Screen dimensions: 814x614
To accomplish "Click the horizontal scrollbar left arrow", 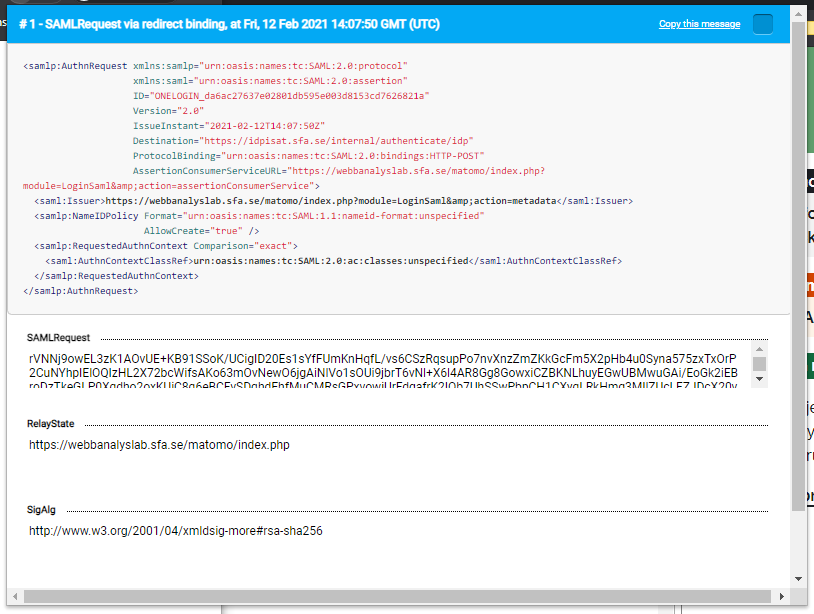I will tap(15, 597).
